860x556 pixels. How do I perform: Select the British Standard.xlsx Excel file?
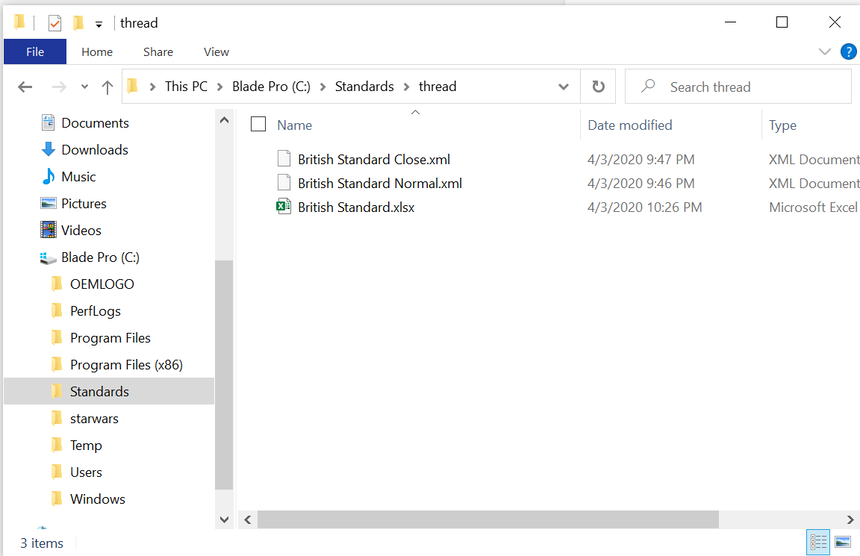coord(356,207)
